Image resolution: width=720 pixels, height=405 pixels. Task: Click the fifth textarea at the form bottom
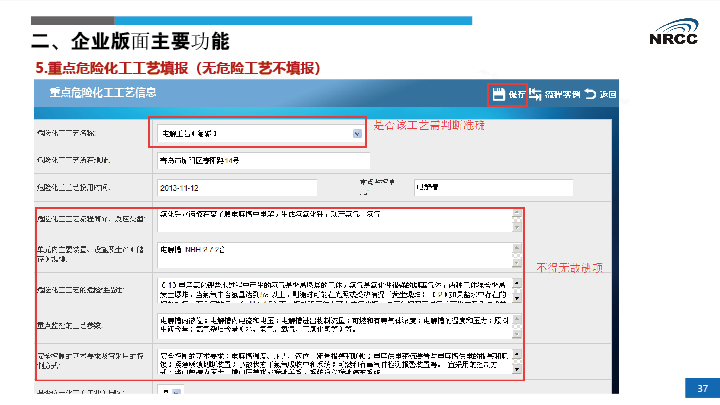(335, 362)
